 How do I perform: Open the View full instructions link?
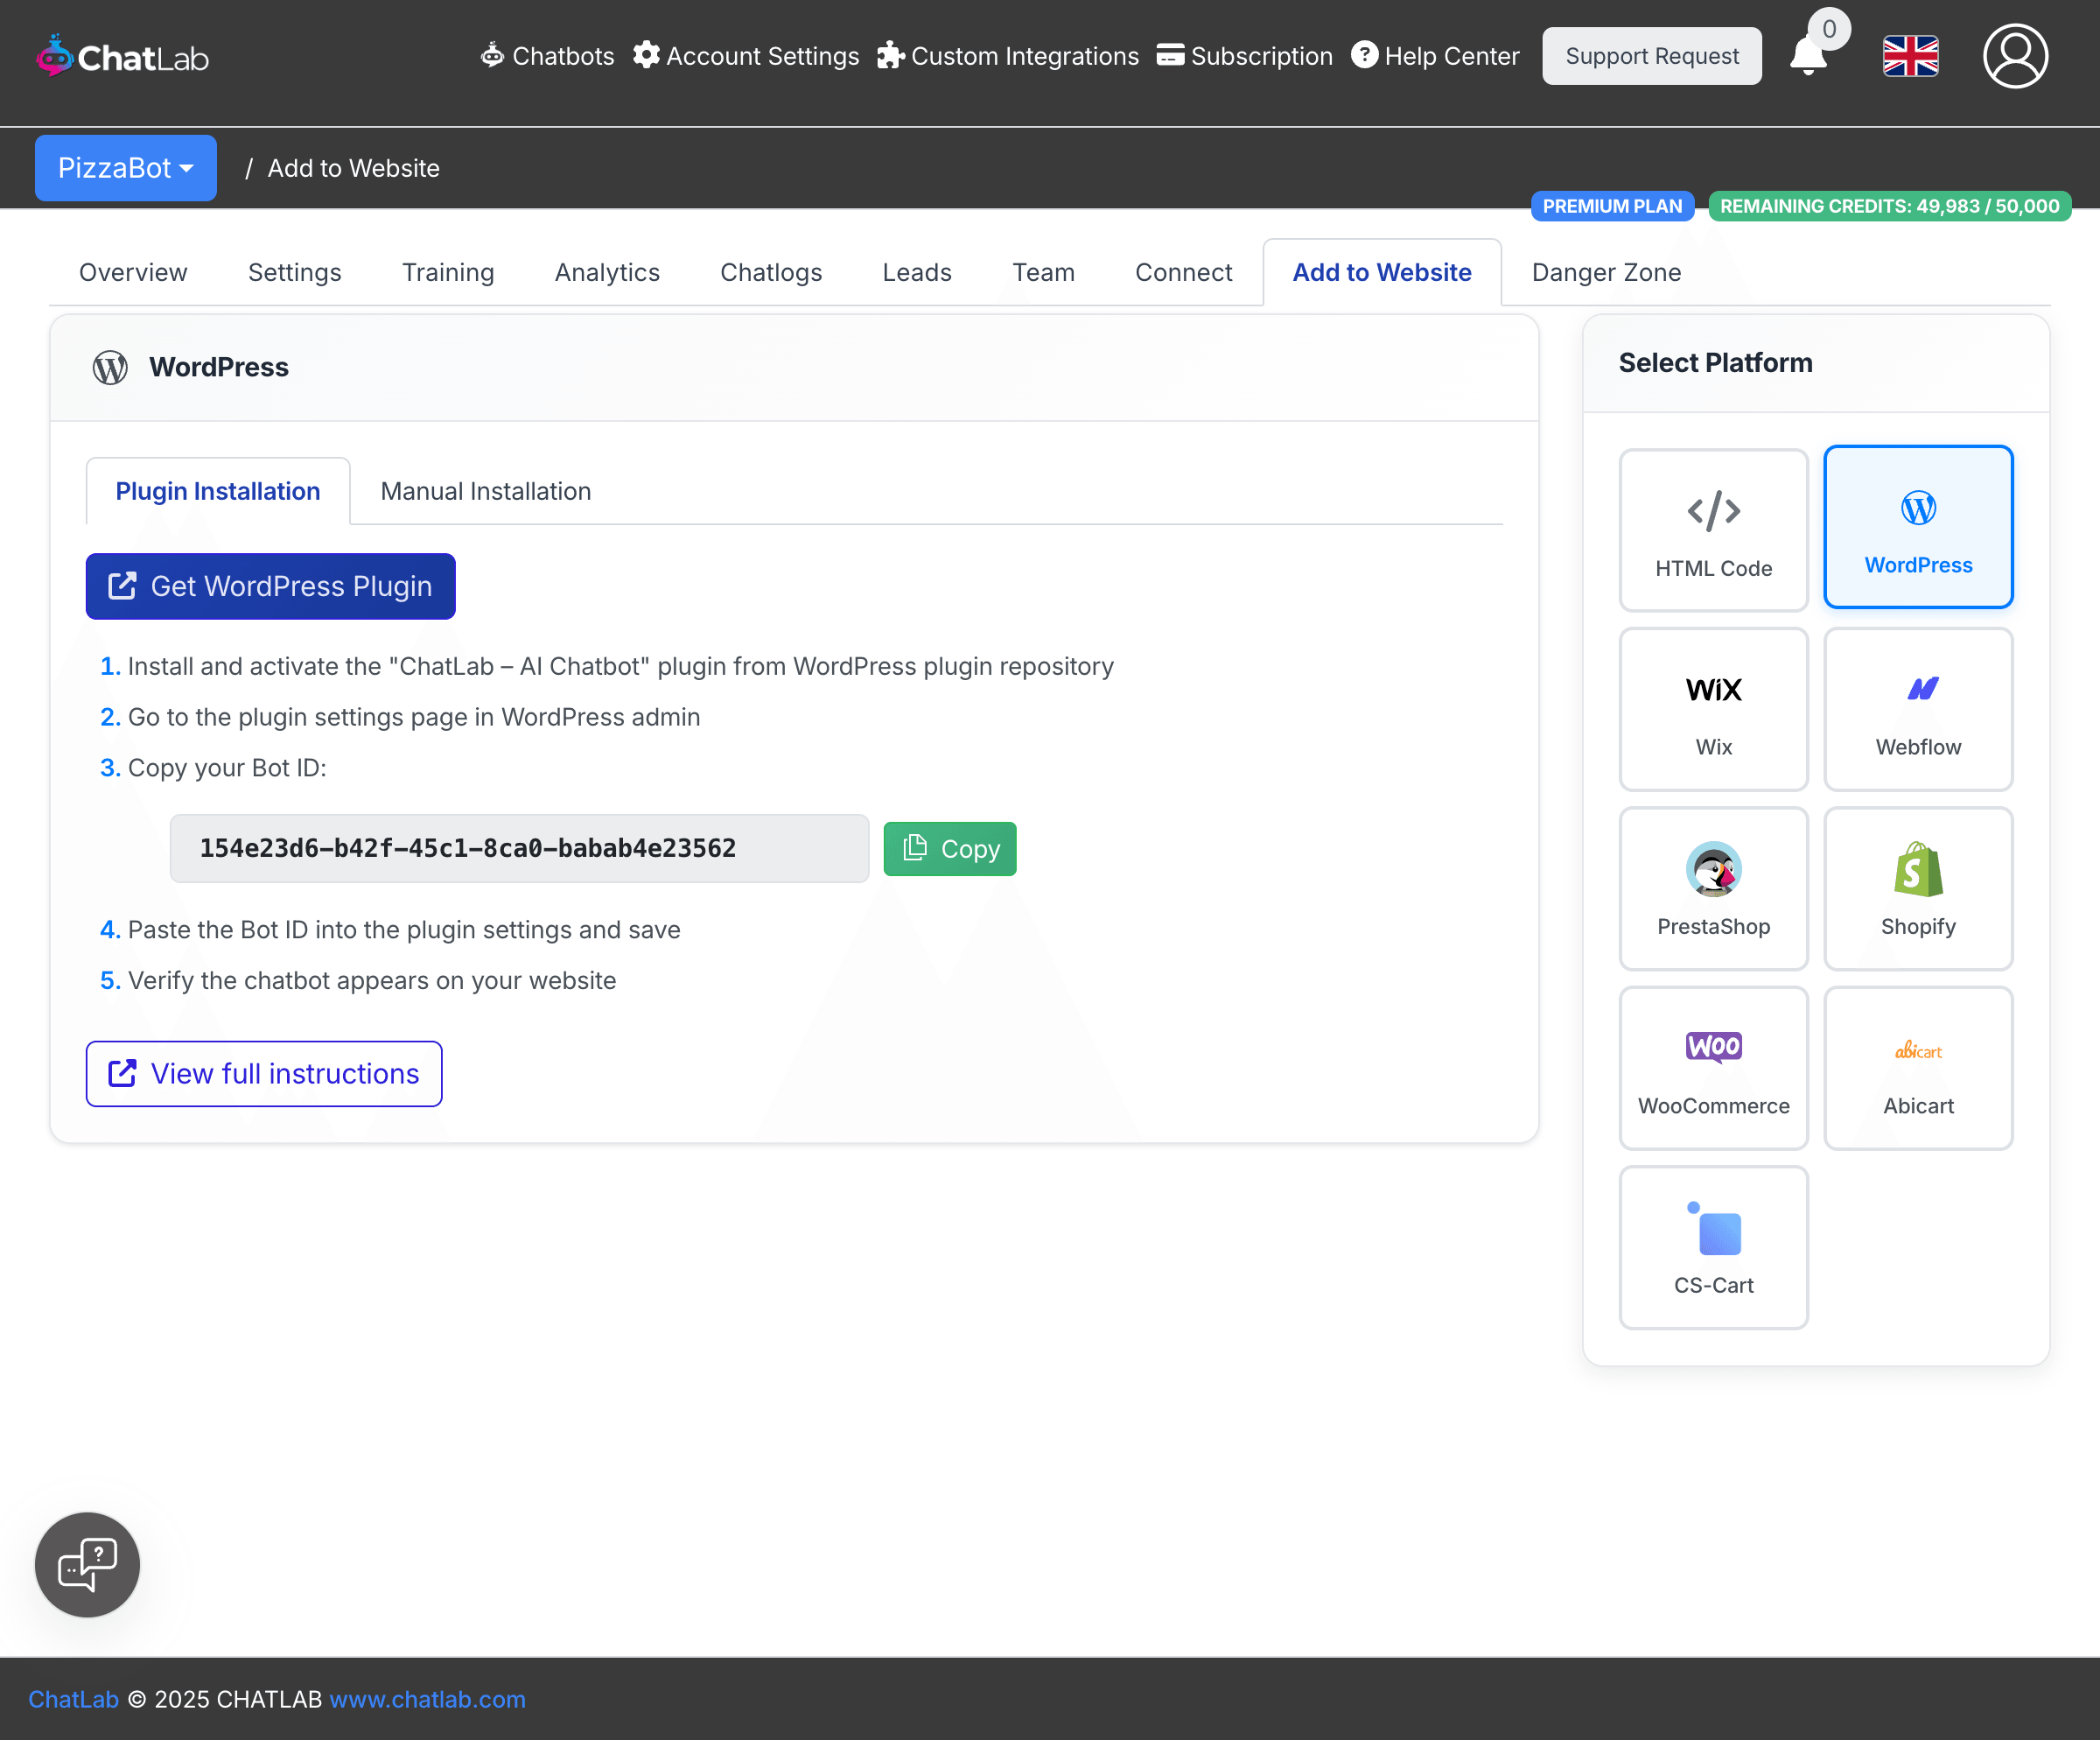pyautogui.click(x=264, y=1073)
